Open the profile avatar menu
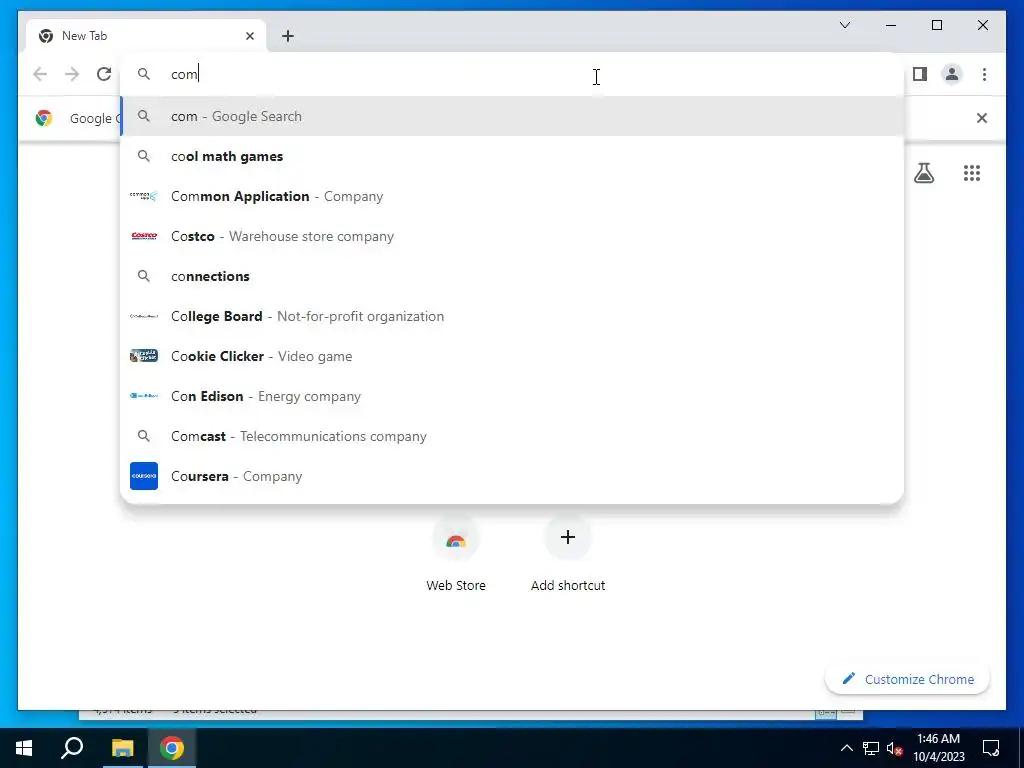 pyautogui.click(x=952, y=74)
